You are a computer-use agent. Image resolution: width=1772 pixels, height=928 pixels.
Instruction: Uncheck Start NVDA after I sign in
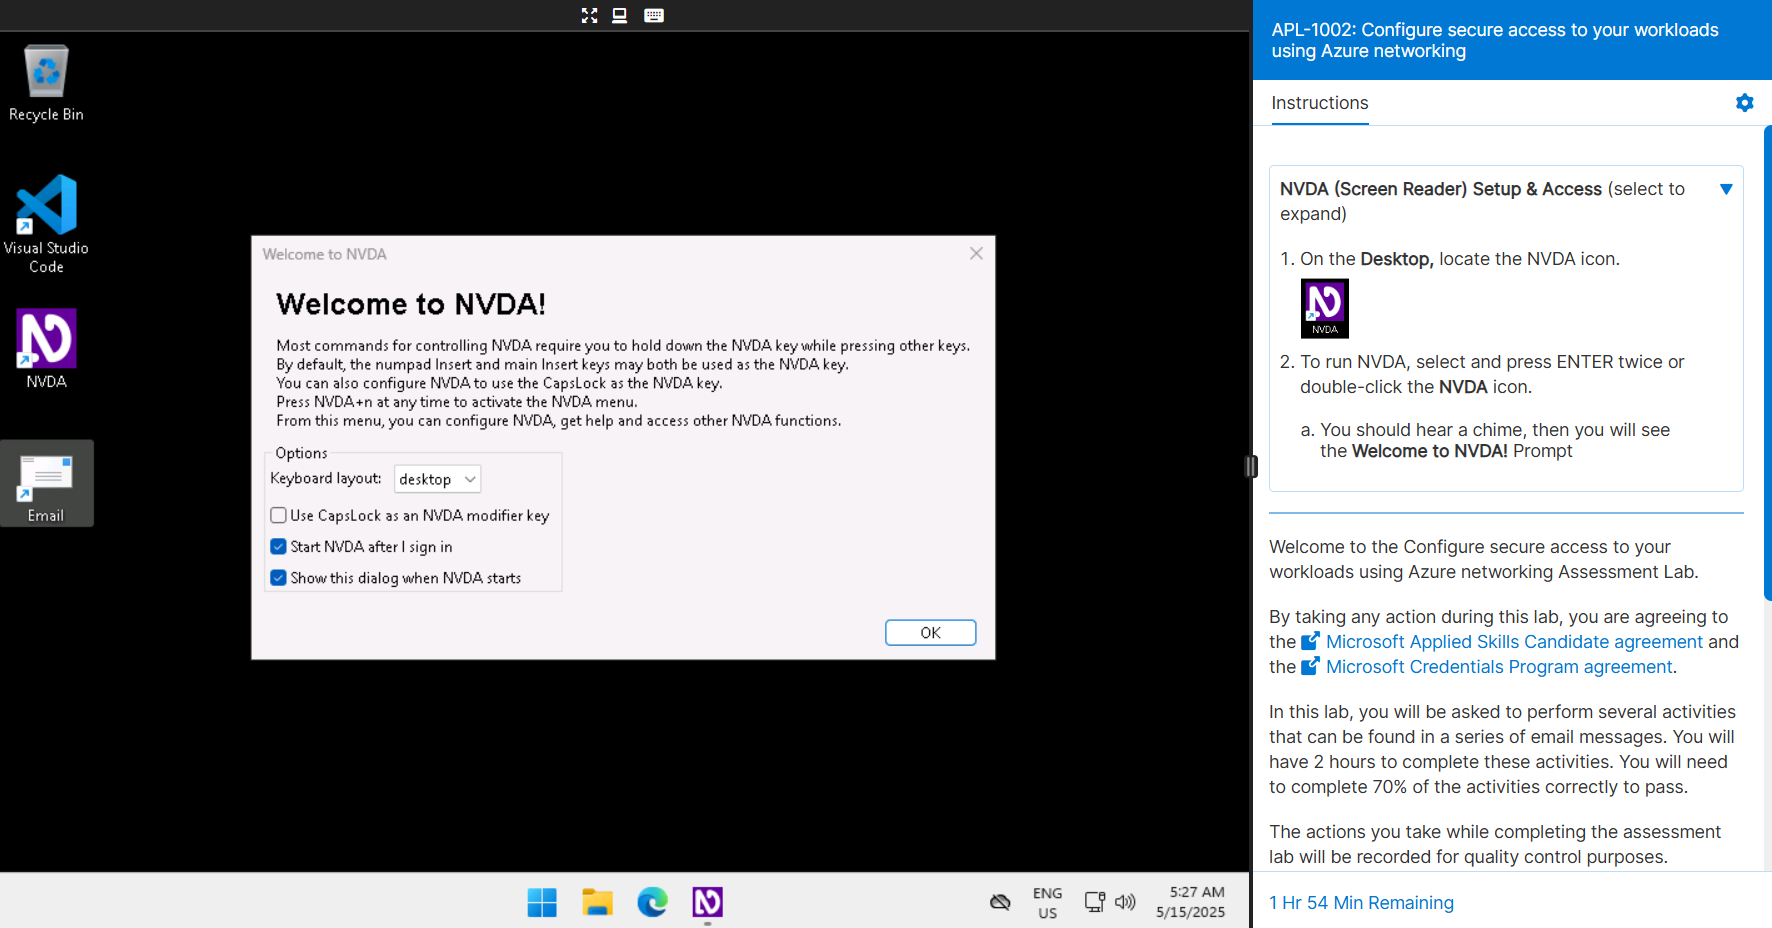point(278,546)
